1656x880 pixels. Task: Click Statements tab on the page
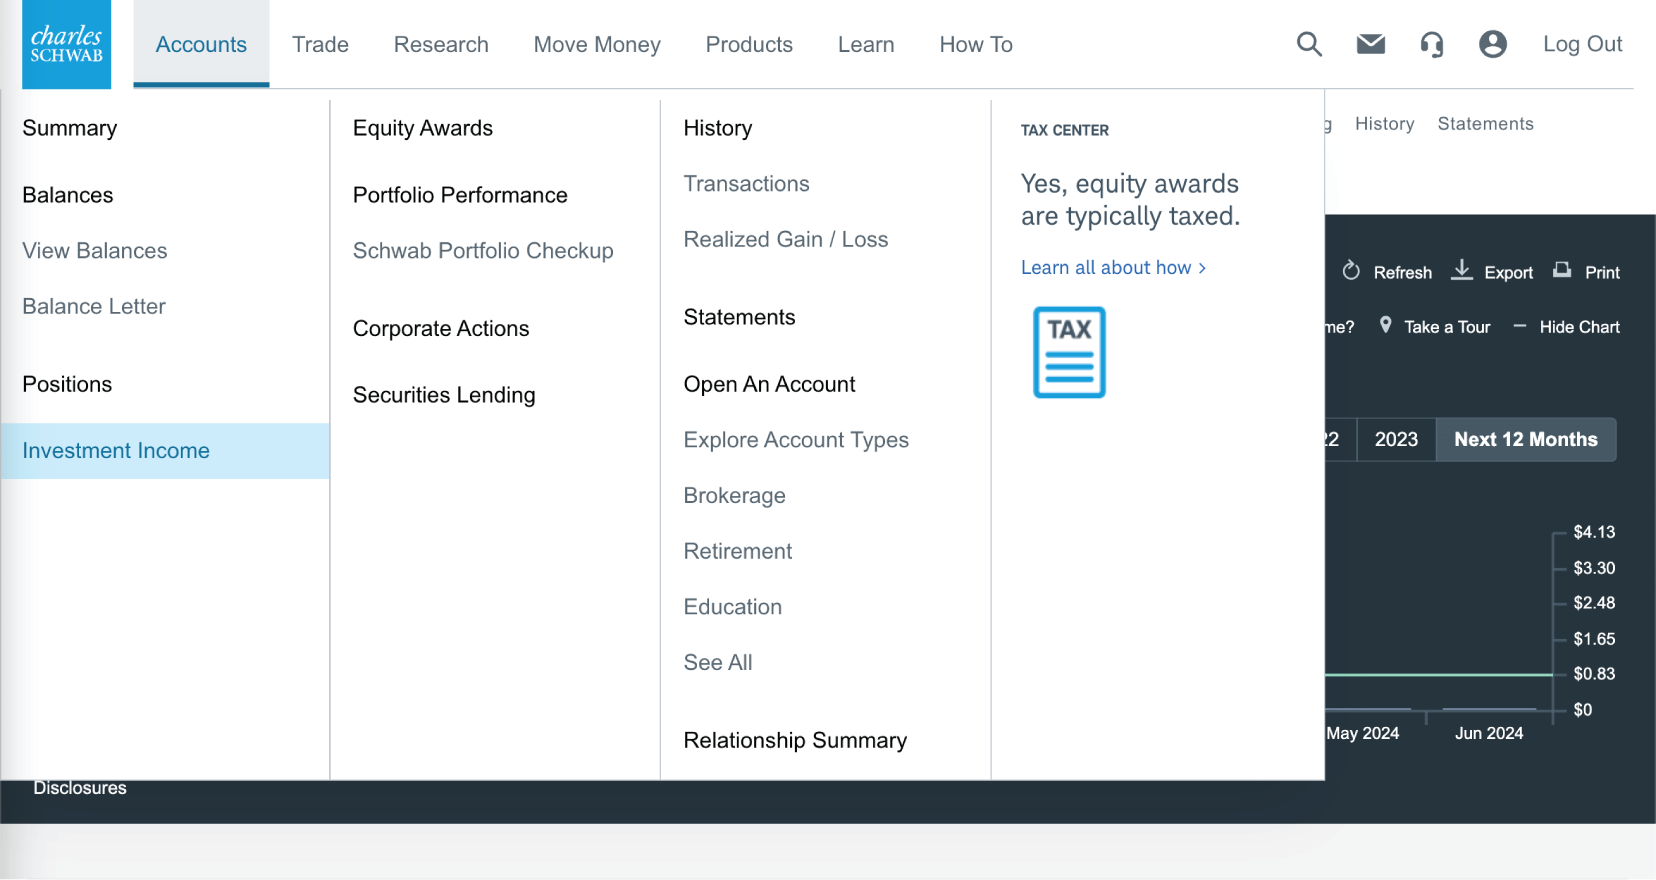point(1486,124)
